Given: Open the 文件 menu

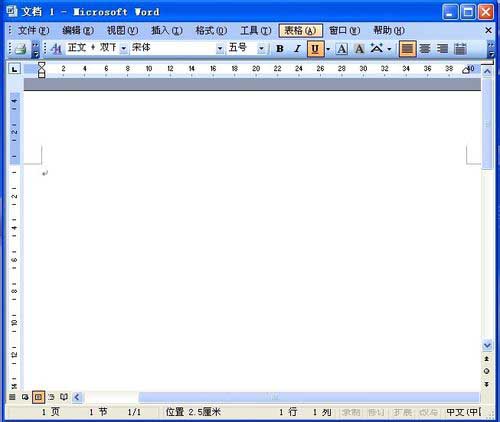Looking at the screenshot, I should click(x=33, y=31).
